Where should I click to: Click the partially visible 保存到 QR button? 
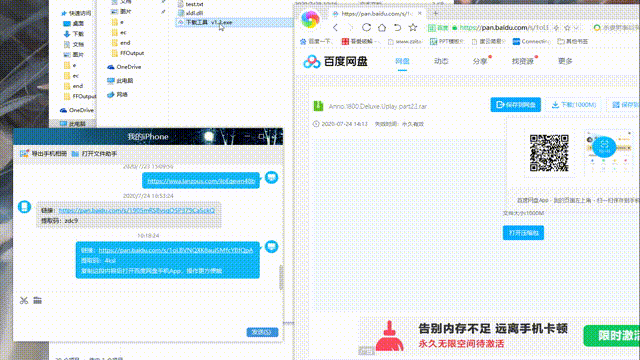(x=624, y=105)
